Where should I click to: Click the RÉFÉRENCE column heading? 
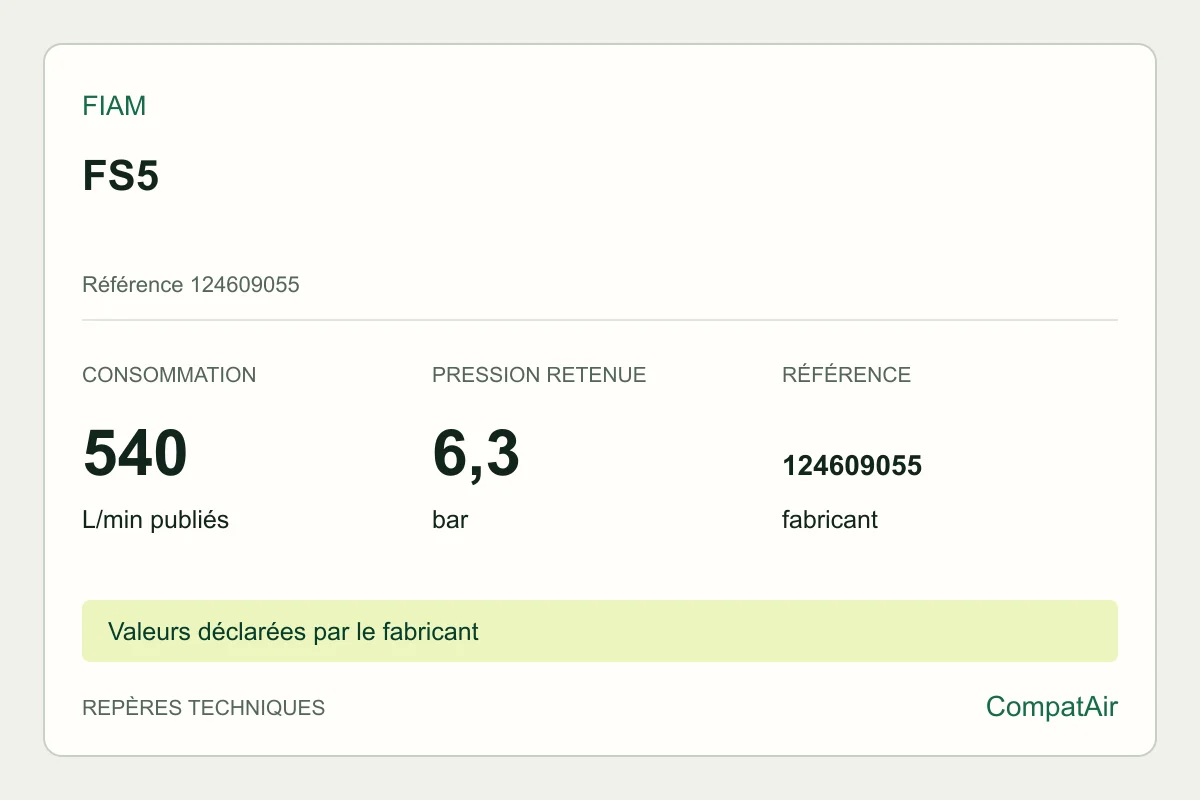coord(846,375)
